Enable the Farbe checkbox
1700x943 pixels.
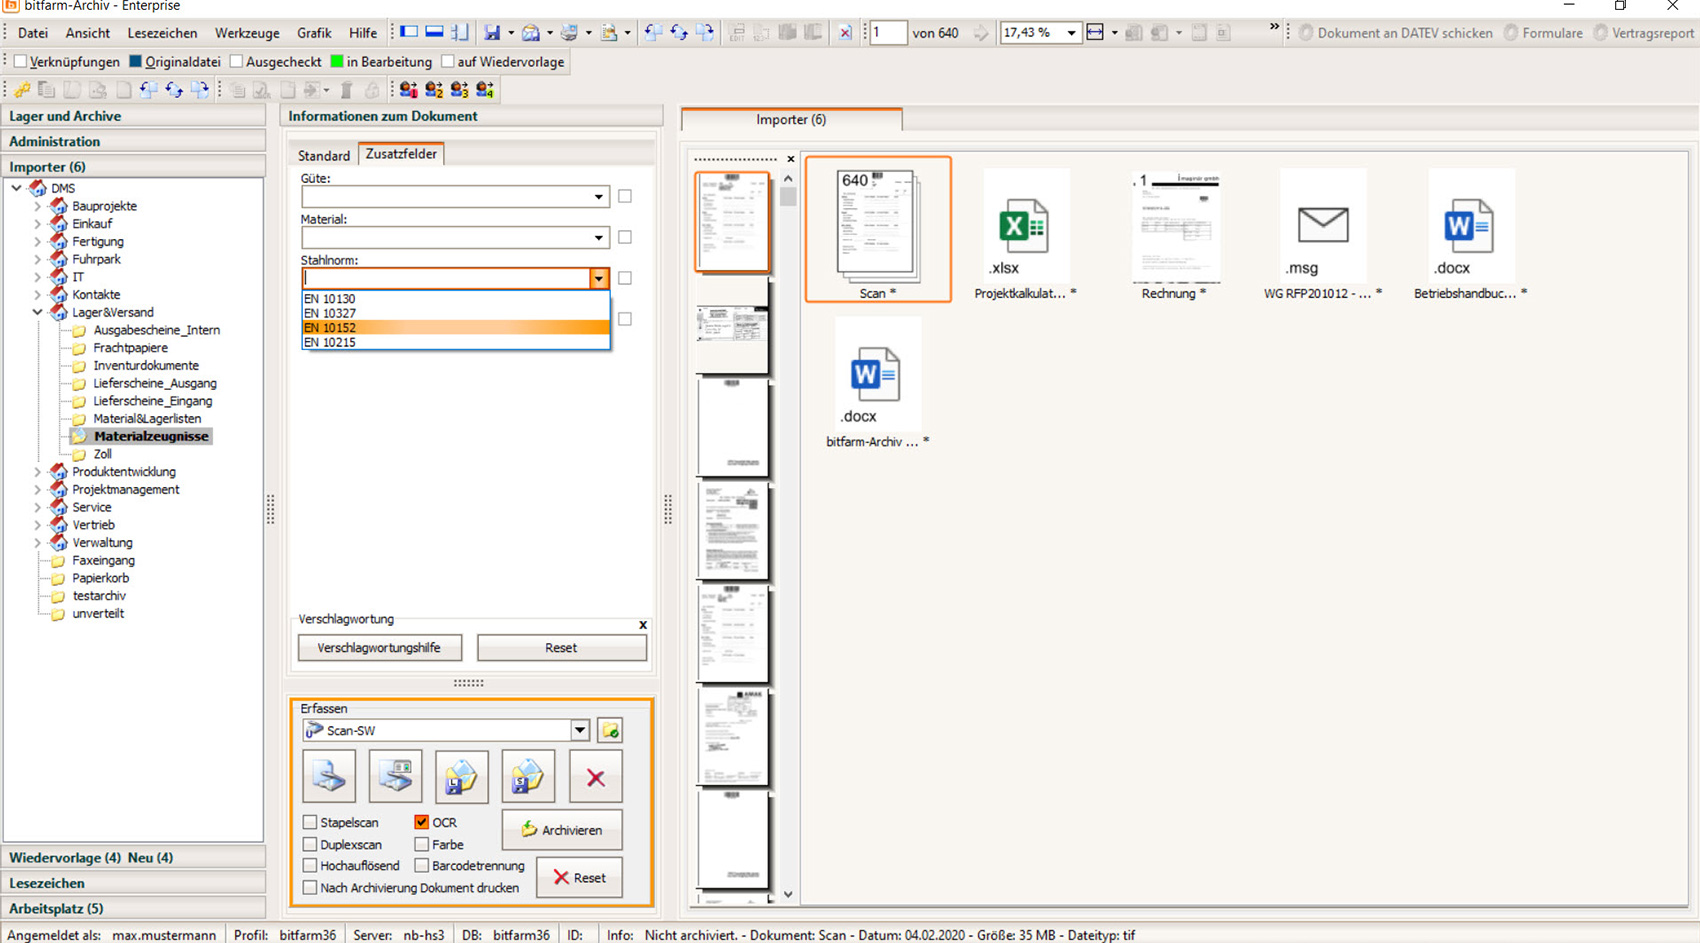tap(422, 844)
